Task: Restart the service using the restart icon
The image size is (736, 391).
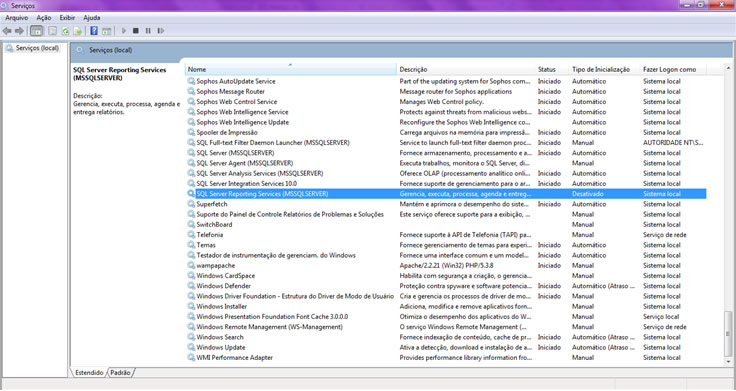Action: (x=161, y=31)
